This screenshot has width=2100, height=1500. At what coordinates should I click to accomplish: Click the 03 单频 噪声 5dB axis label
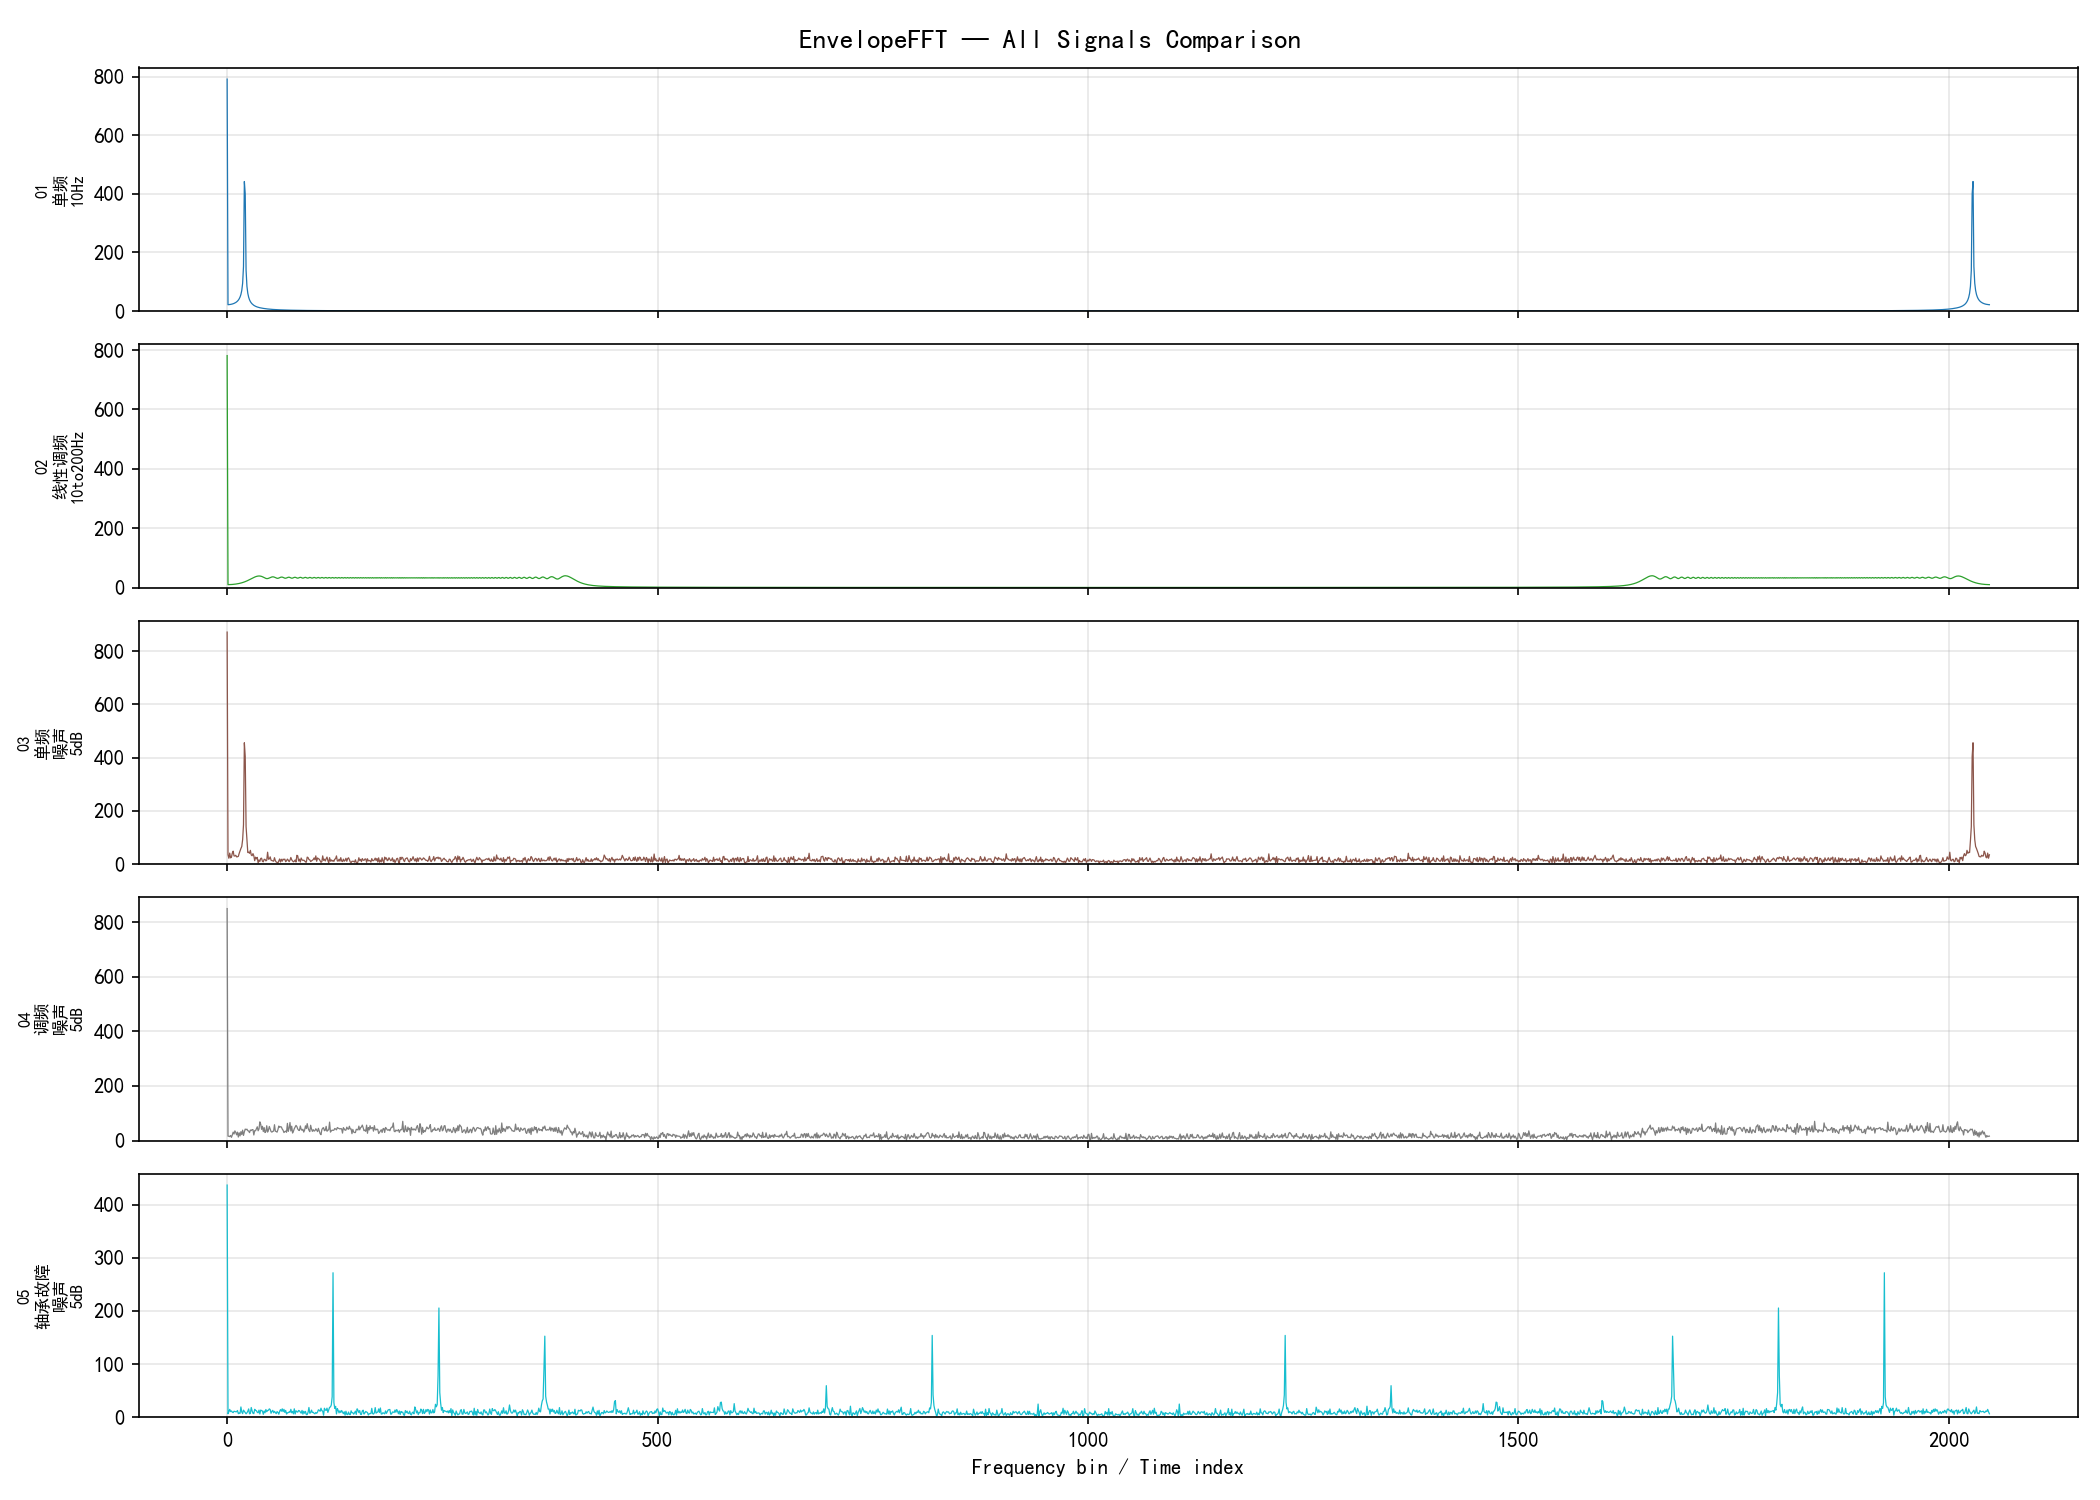click(x=50, y=743)
